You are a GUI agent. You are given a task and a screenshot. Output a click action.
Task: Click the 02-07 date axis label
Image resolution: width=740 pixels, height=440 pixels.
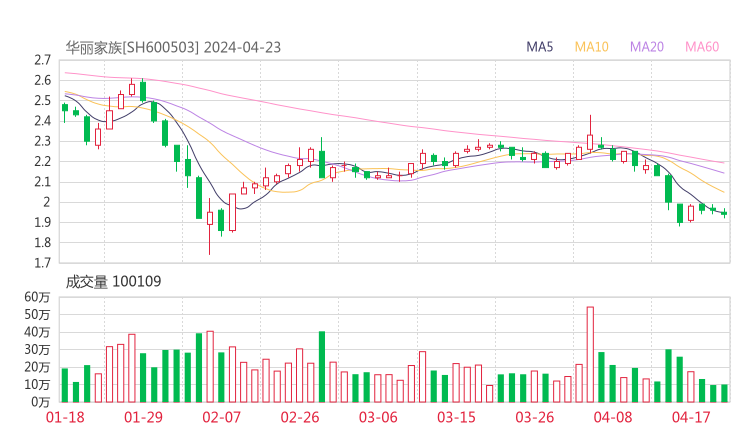coord(222,417)
